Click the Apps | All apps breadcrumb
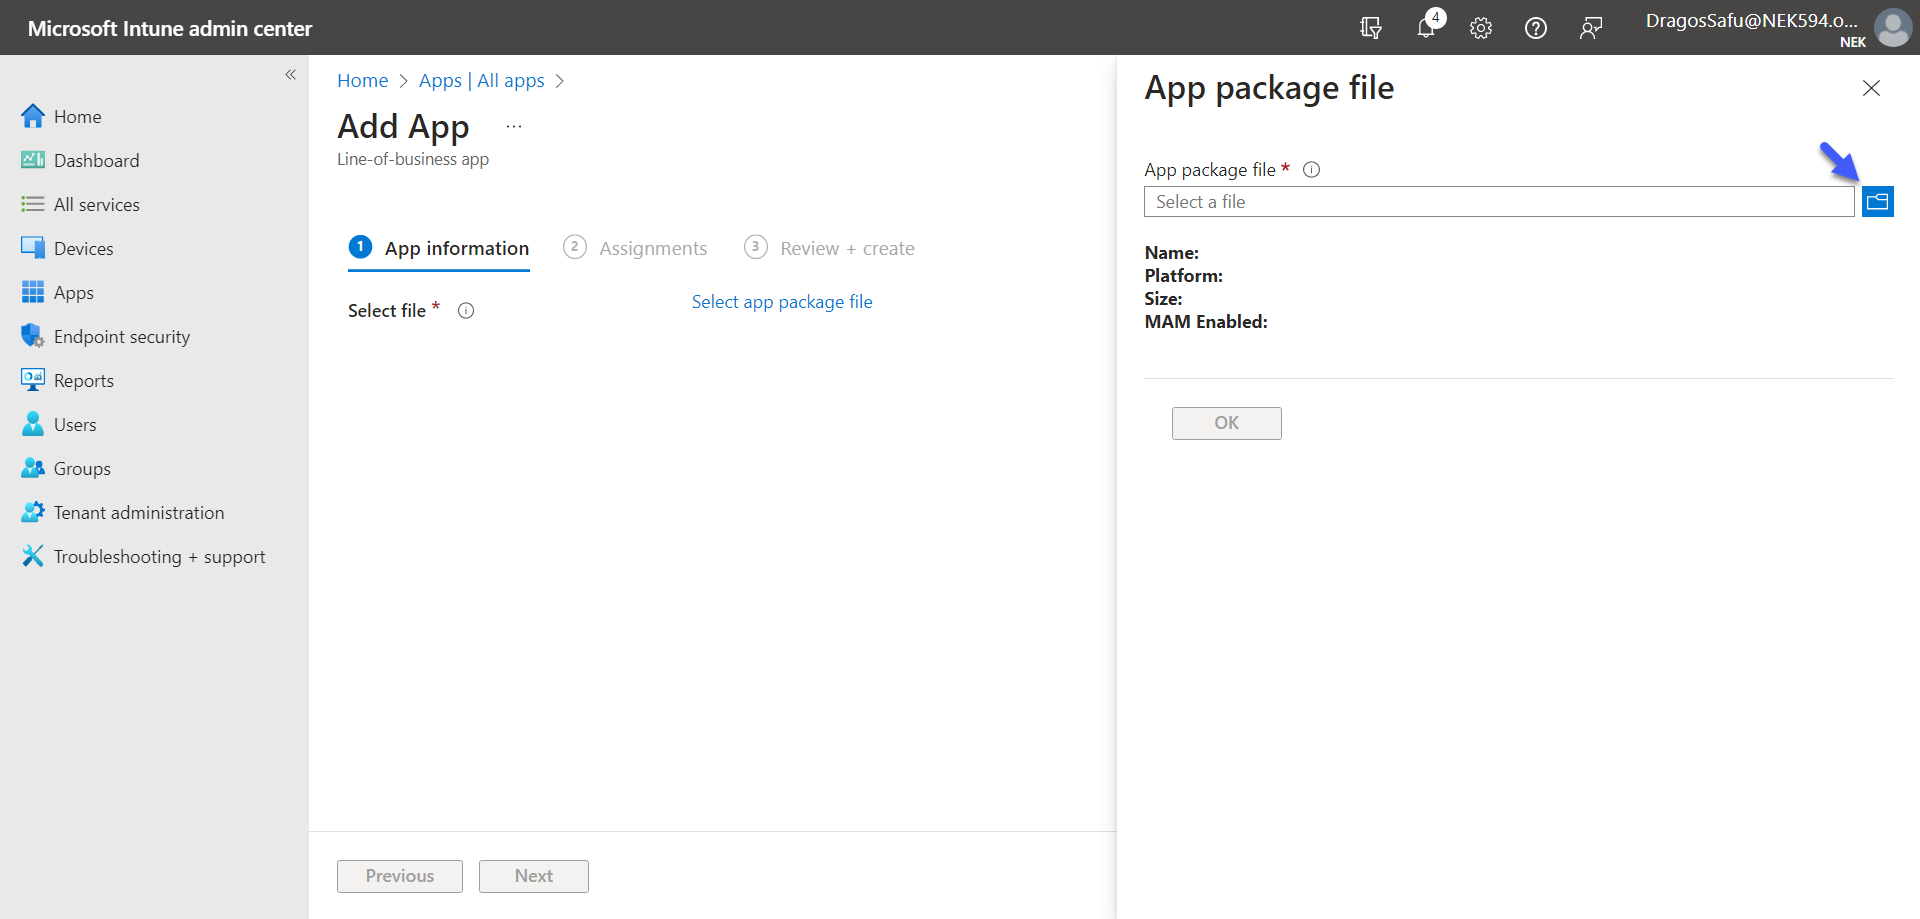 tap(481, 81)
